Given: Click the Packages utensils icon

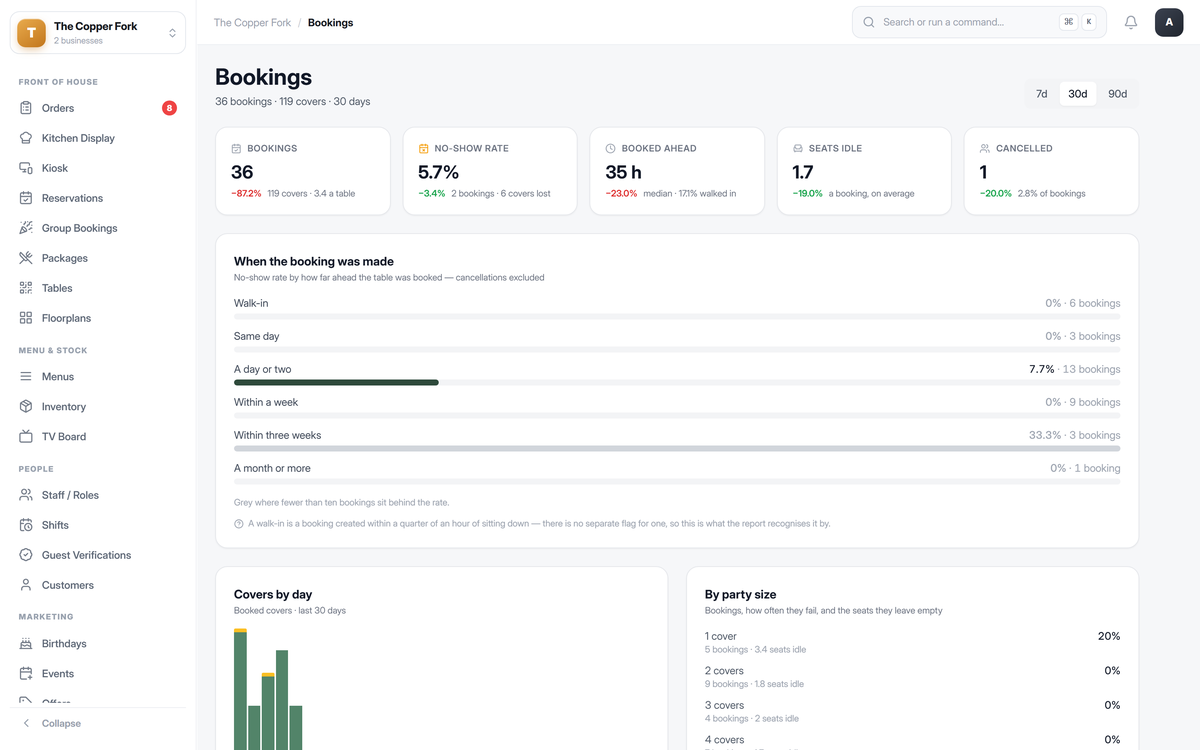Looking at the screenshot, I should click(26, 258).
